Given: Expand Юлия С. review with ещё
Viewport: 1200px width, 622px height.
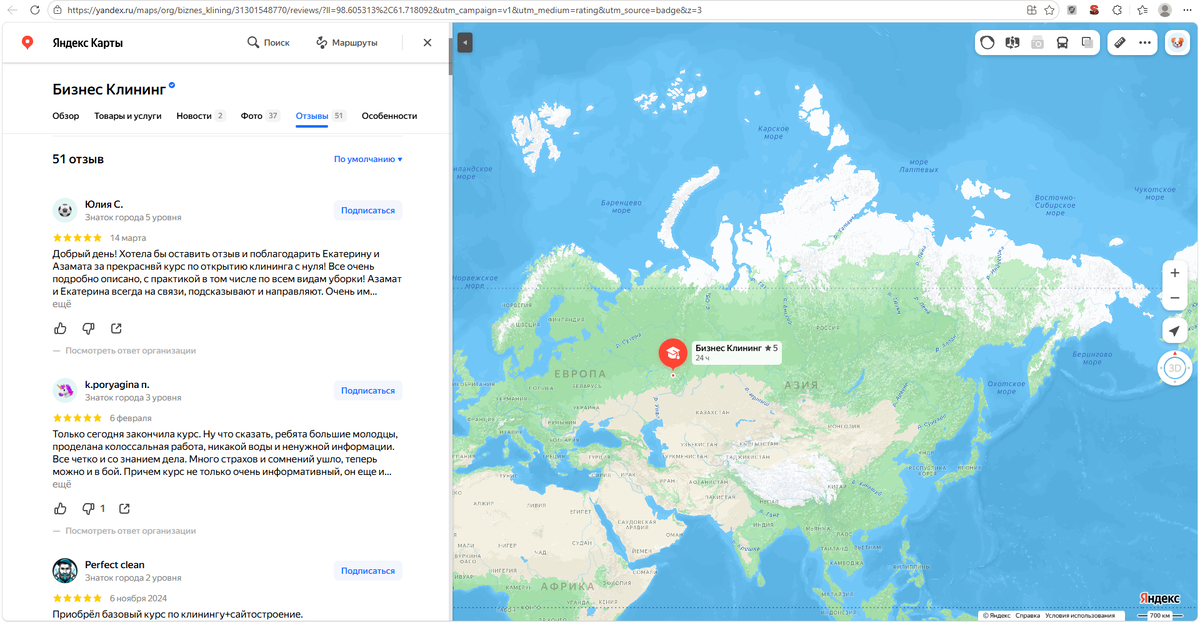Looking at the screenshot, I should coord(62,304).
